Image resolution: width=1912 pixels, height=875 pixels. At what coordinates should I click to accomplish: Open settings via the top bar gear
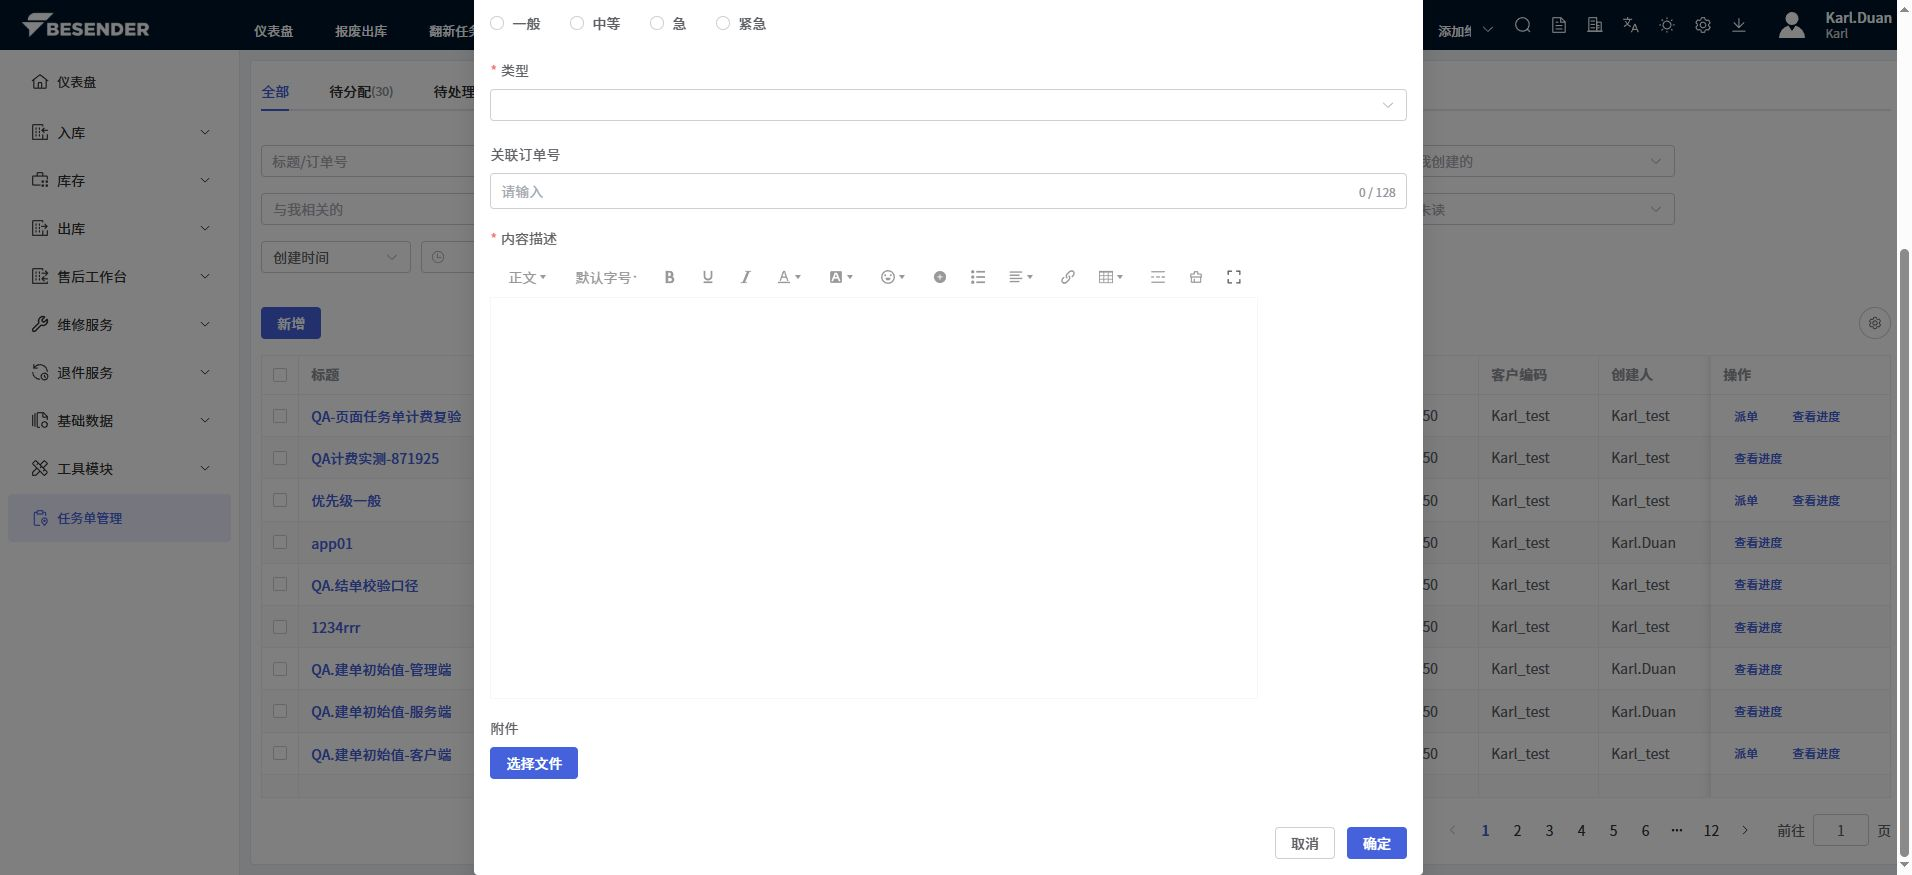[x=1703, y=26]
